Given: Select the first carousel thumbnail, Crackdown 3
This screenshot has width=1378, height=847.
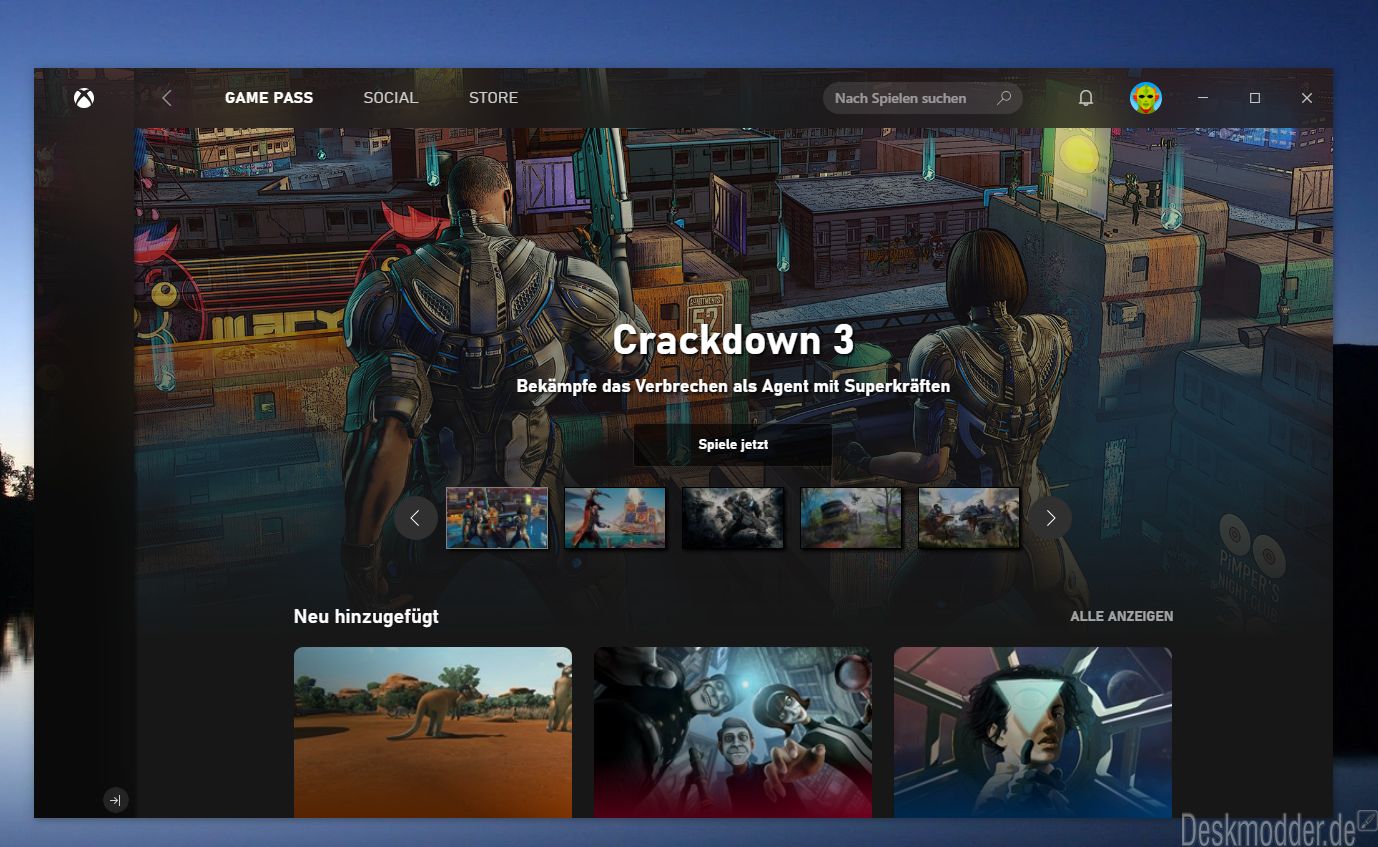Looking at the screenshot, I should [x=497, y=518].
